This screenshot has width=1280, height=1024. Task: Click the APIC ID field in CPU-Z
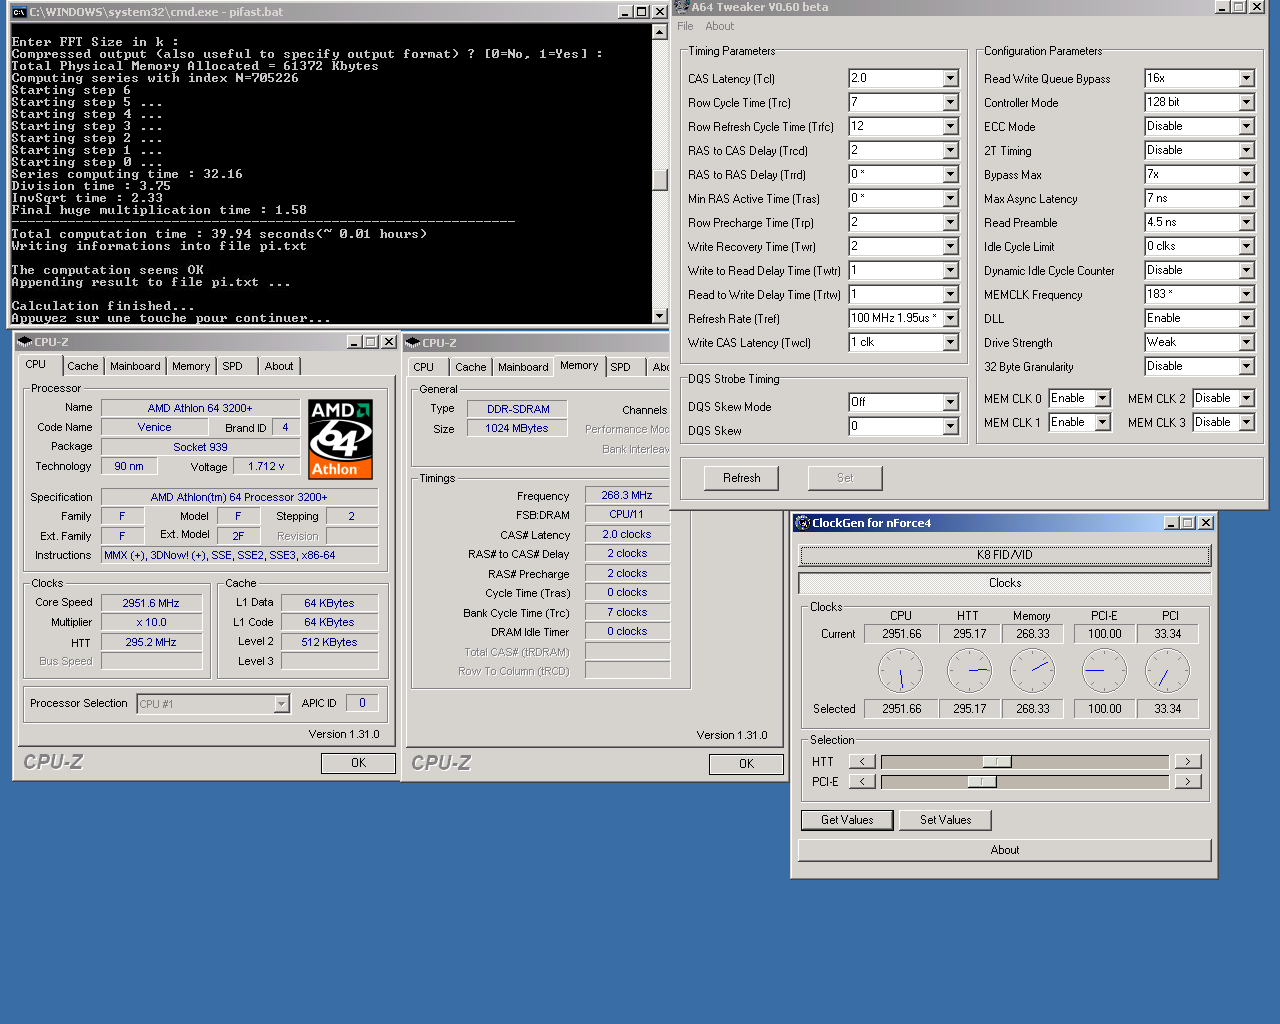pos(362,703)
